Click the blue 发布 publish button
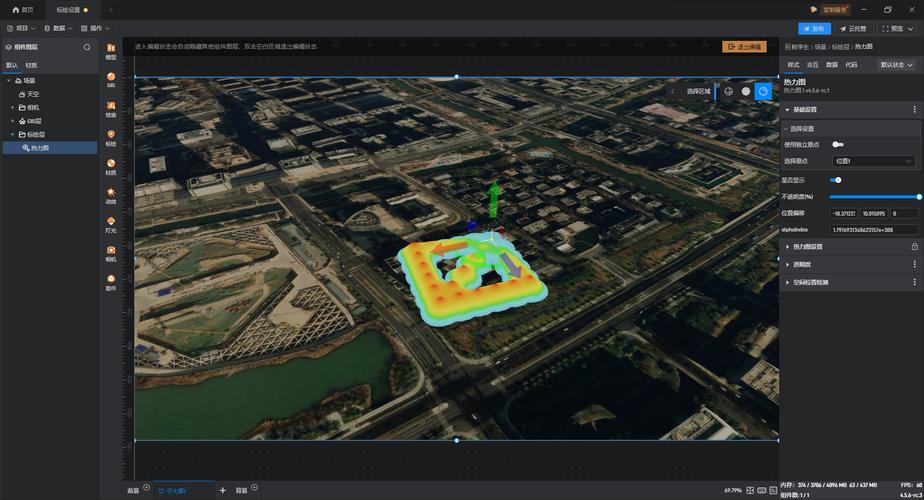Image resolution: width=924 pixels, height=500 pixels. coord(814,28)
